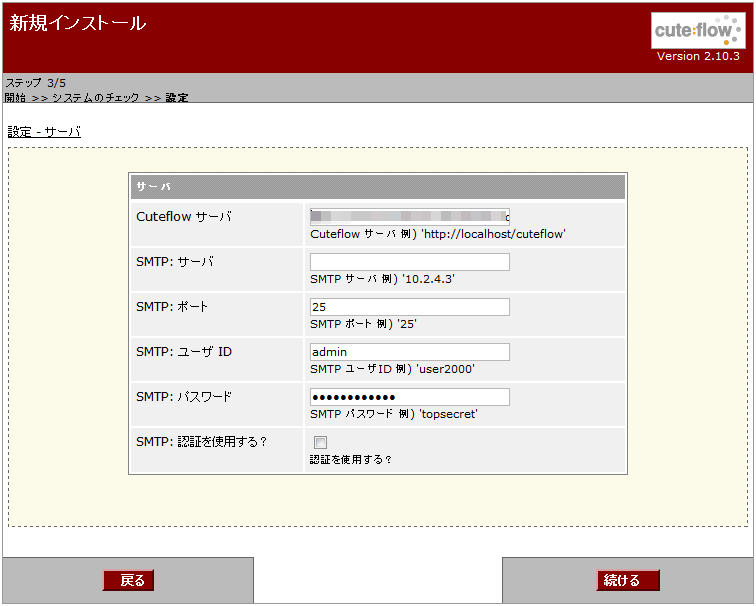
Task: Click the 'SMTP: ポート' label
Action: click(172, 307)
